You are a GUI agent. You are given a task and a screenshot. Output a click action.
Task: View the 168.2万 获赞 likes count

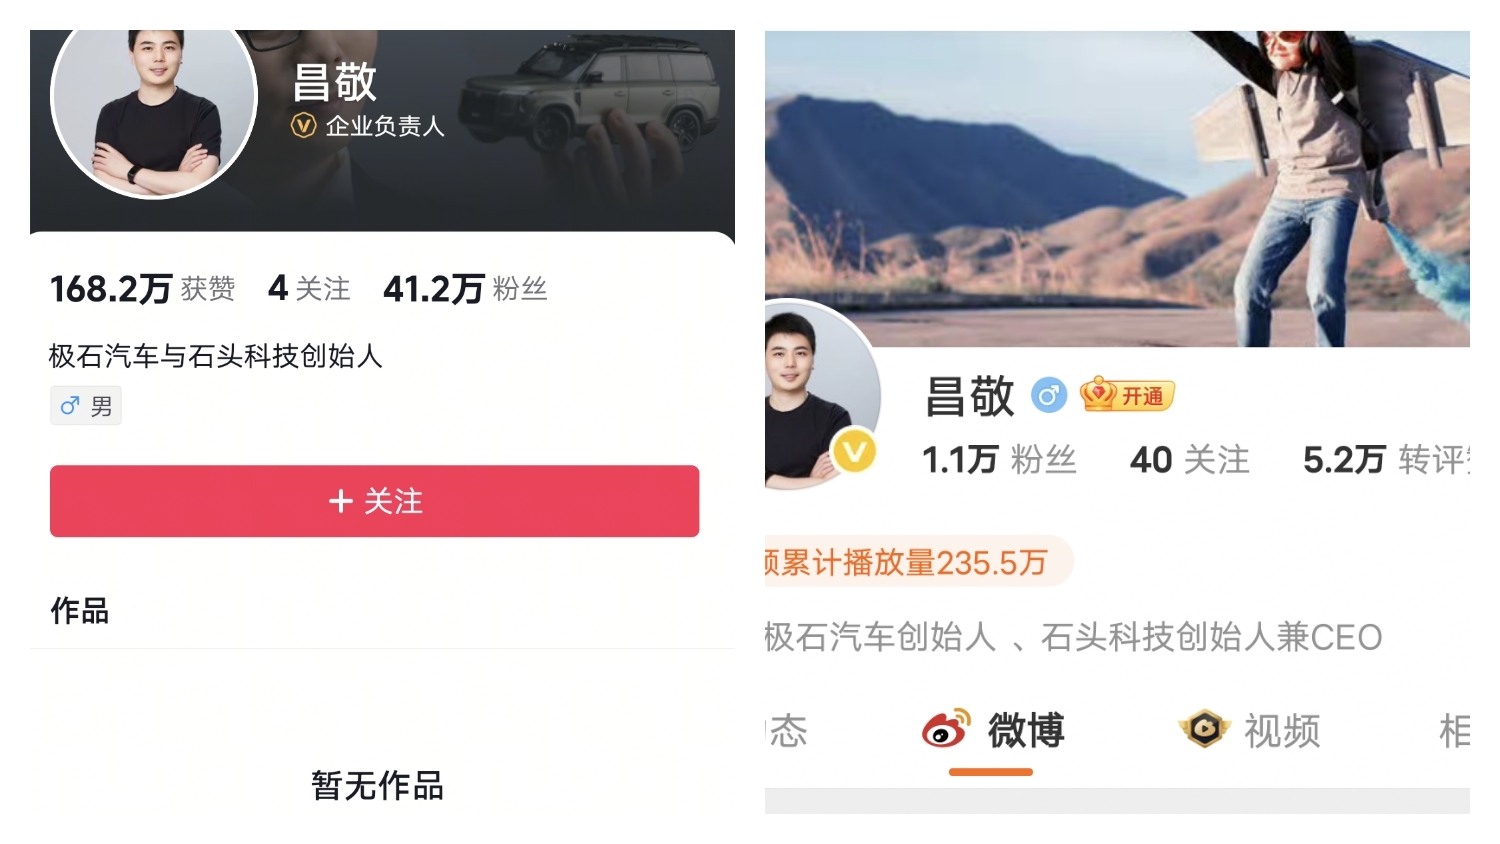pos(142,289)
